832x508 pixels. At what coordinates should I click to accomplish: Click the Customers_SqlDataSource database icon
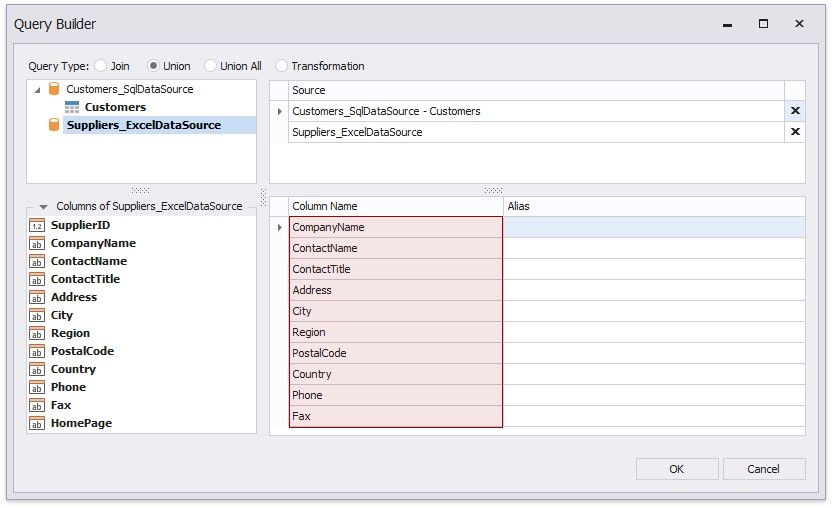[x=54, y=89]
